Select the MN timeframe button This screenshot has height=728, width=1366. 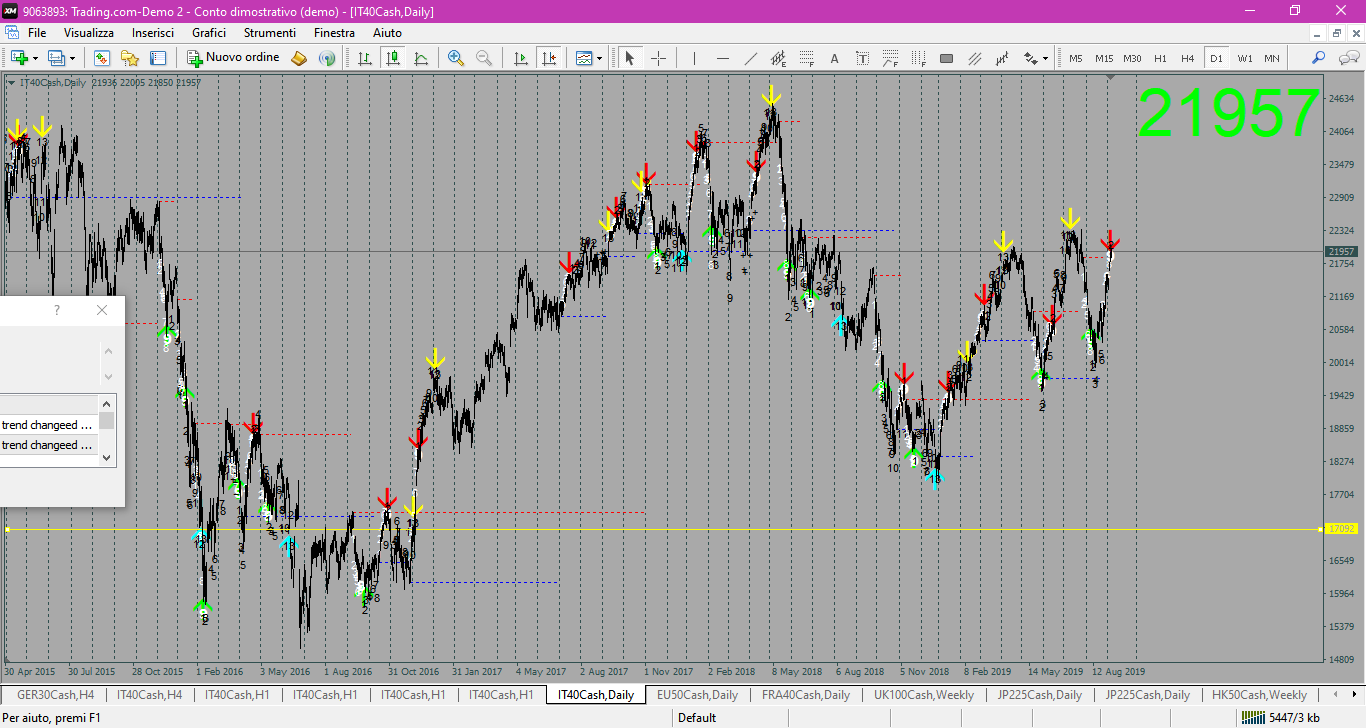(x=1272, y=58)
